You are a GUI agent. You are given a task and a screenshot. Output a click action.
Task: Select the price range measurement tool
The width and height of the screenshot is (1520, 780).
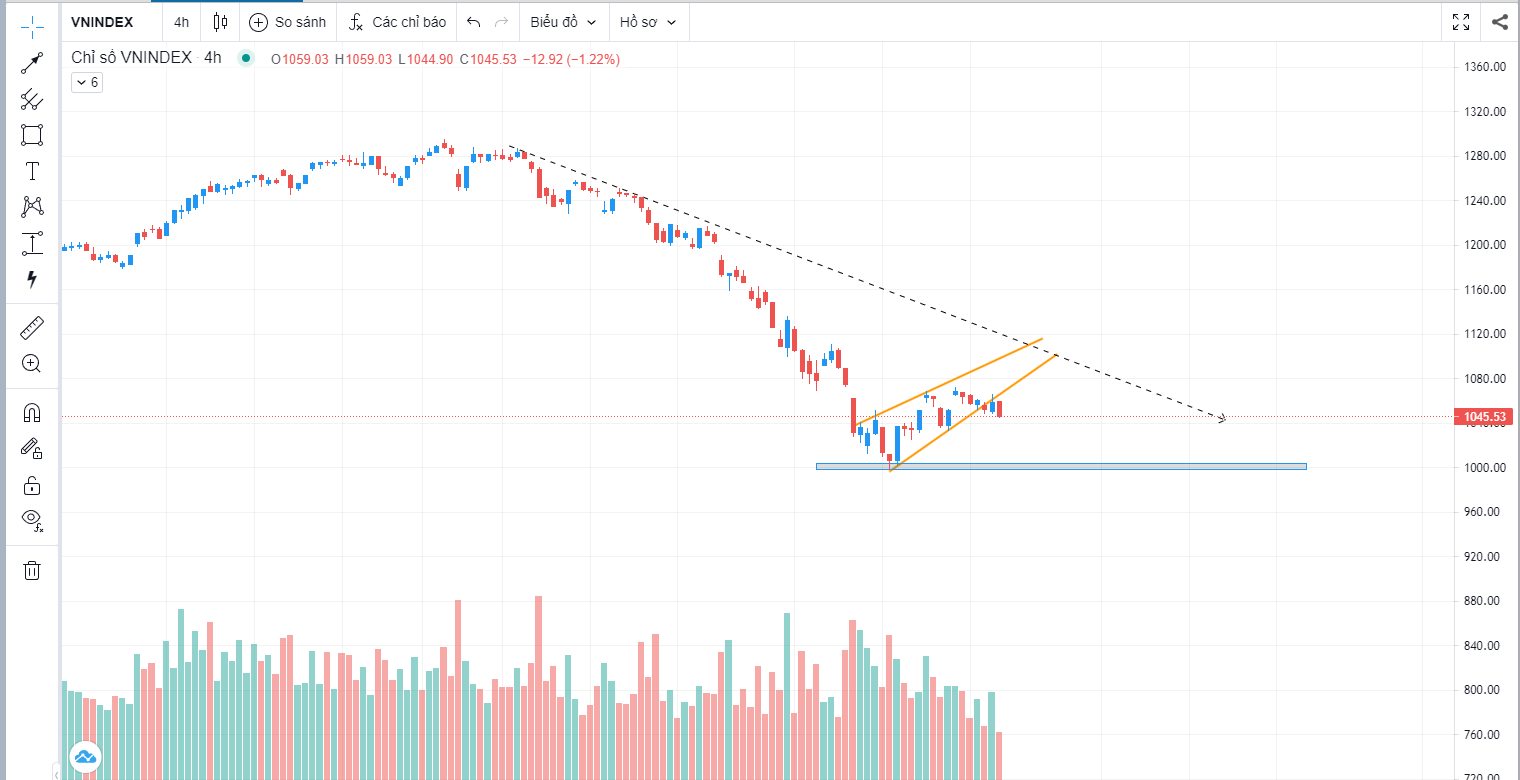pos(32,243)
